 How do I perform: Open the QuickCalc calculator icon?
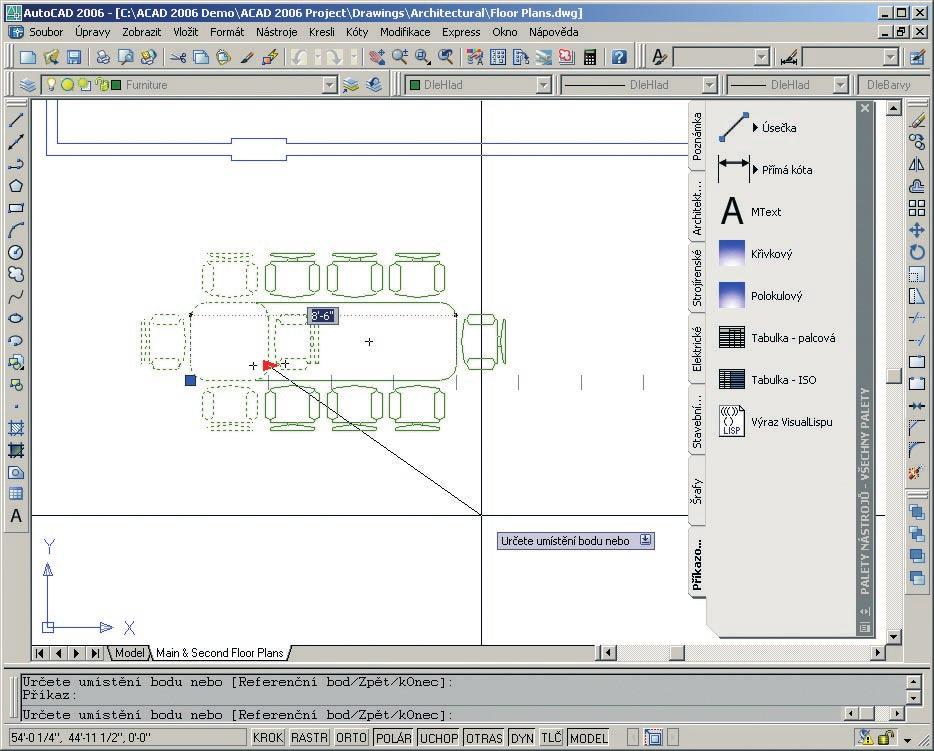[590, 57]
